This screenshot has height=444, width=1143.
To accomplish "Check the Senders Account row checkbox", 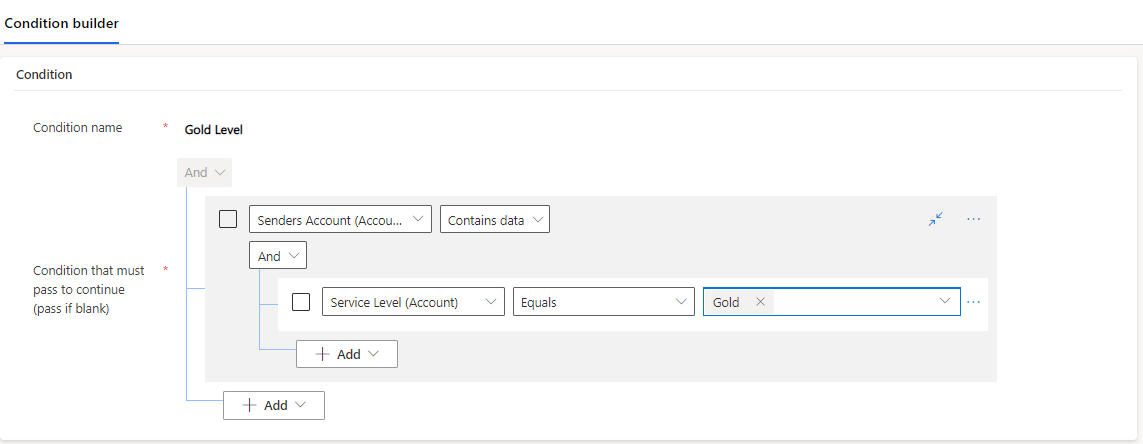I will pyautogui.click(x=228, y=219).
